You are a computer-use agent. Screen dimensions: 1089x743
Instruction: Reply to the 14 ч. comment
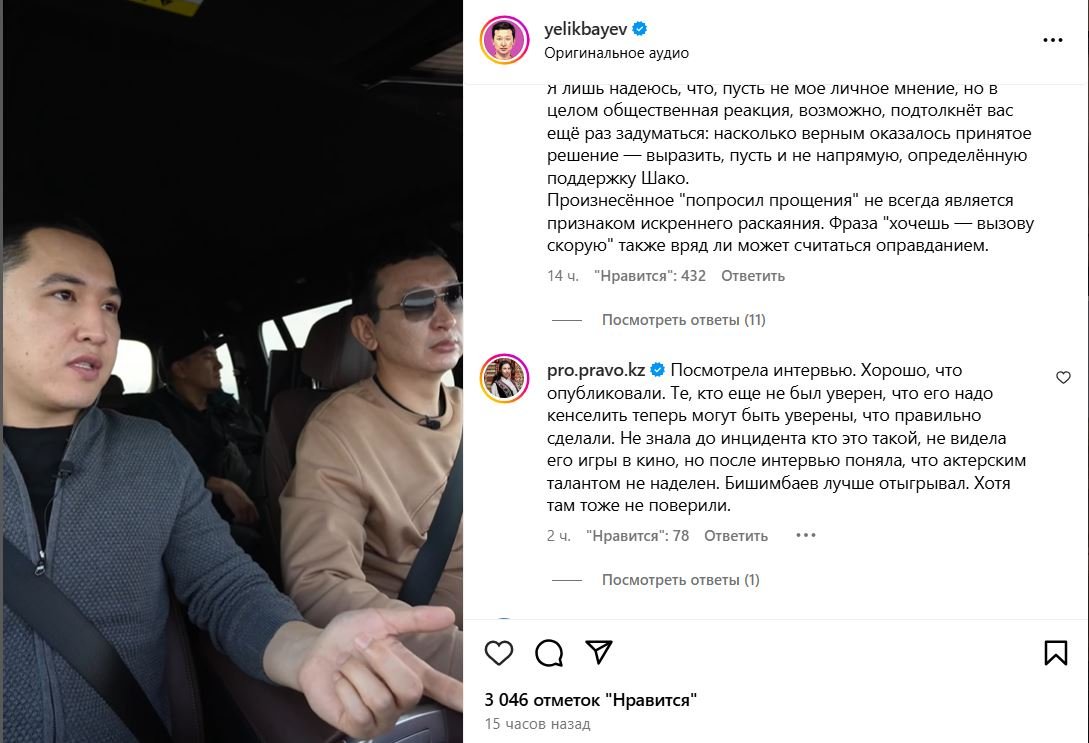[753, 276]
